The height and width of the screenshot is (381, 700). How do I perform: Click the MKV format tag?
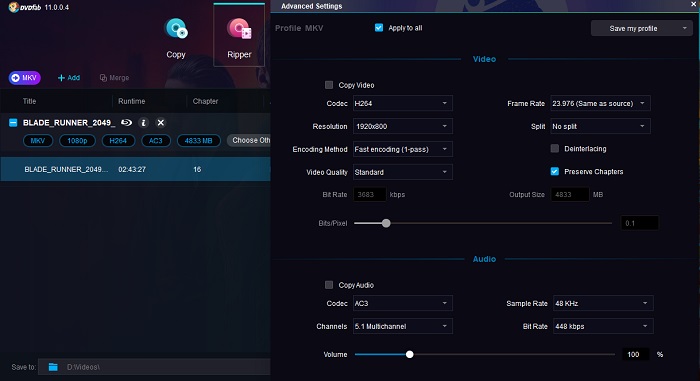click(x=38, y=141)
